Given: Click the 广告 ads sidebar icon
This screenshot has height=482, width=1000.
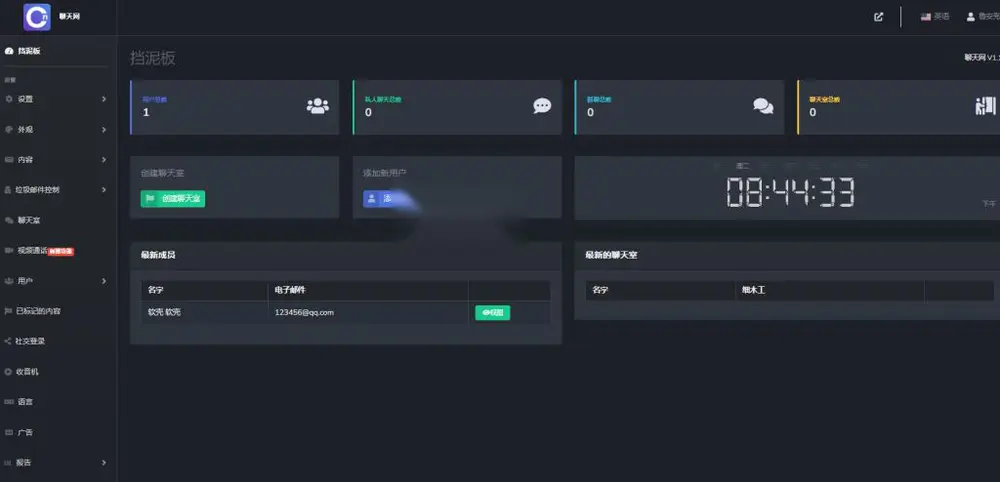Looking at the screenshot, I should point(9,432).
